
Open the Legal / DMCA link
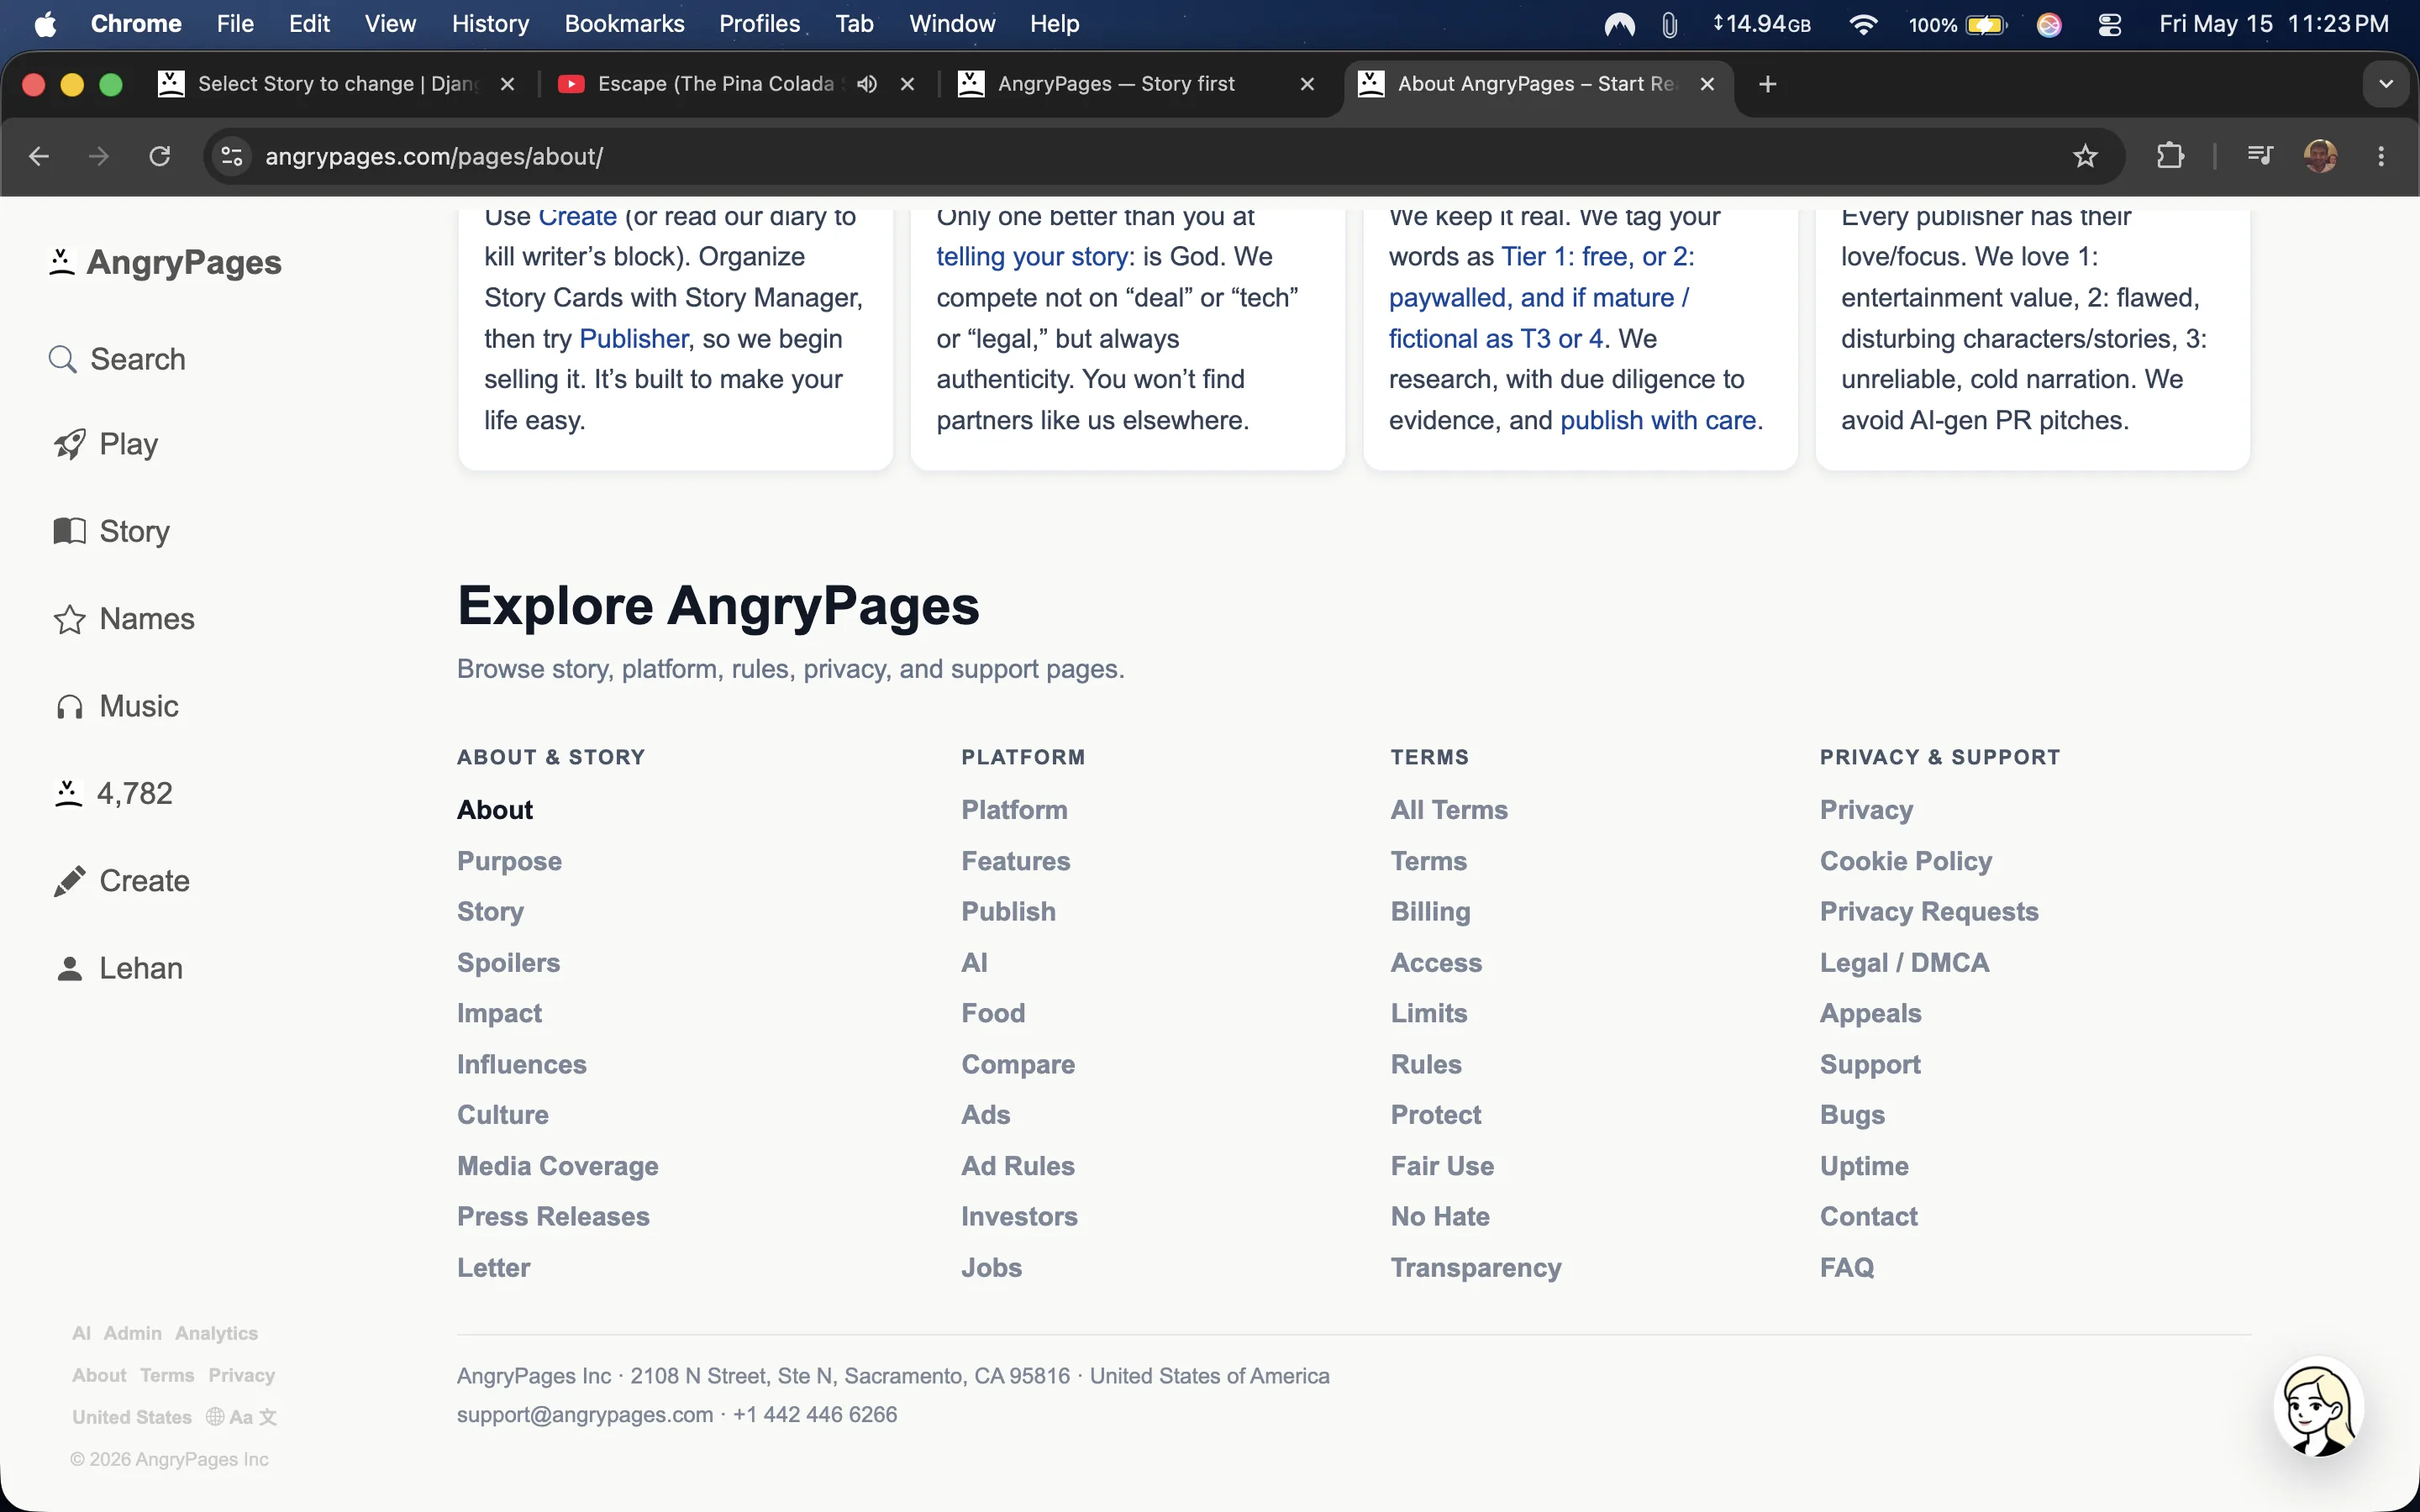[x=1905, y=962]
